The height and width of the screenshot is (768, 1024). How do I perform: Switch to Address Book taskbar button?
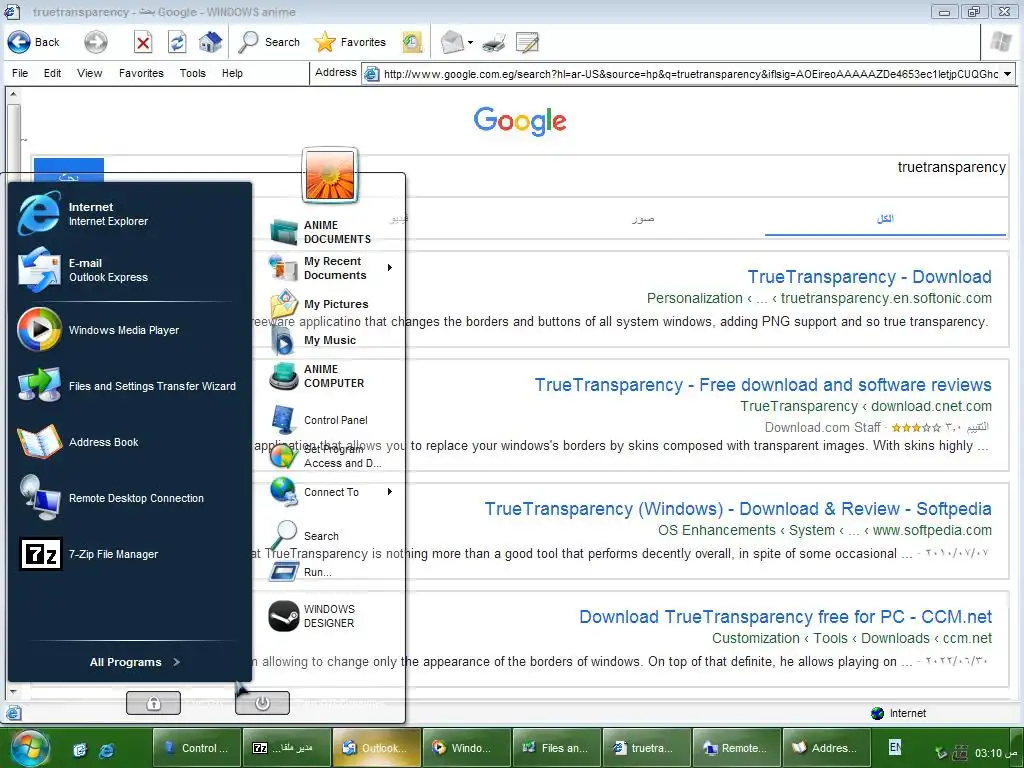(825, 748)
